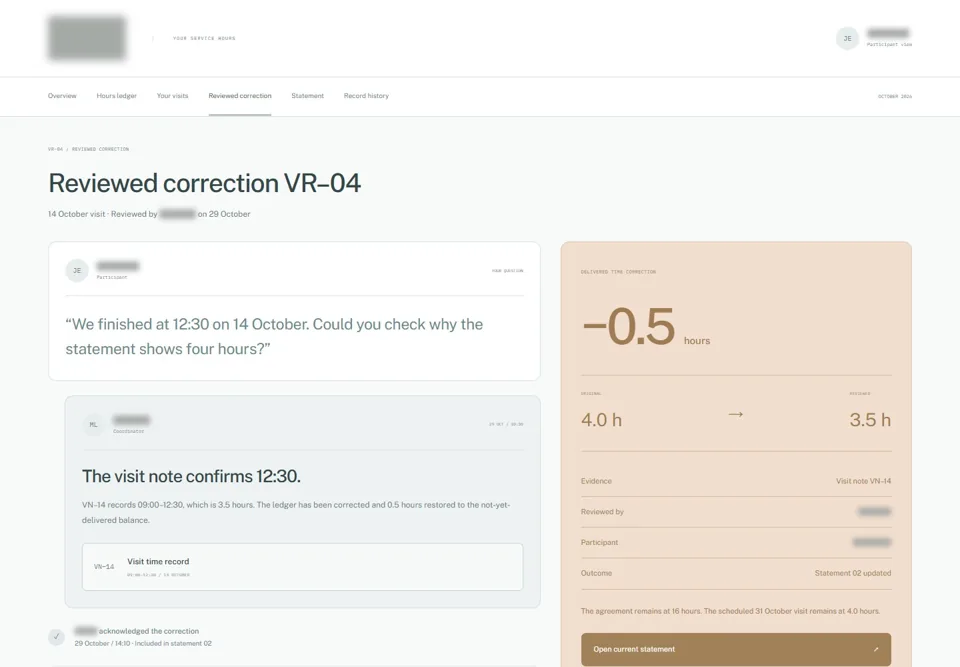Click the Visit note VN-14 evidence value

tap(863, 481)
